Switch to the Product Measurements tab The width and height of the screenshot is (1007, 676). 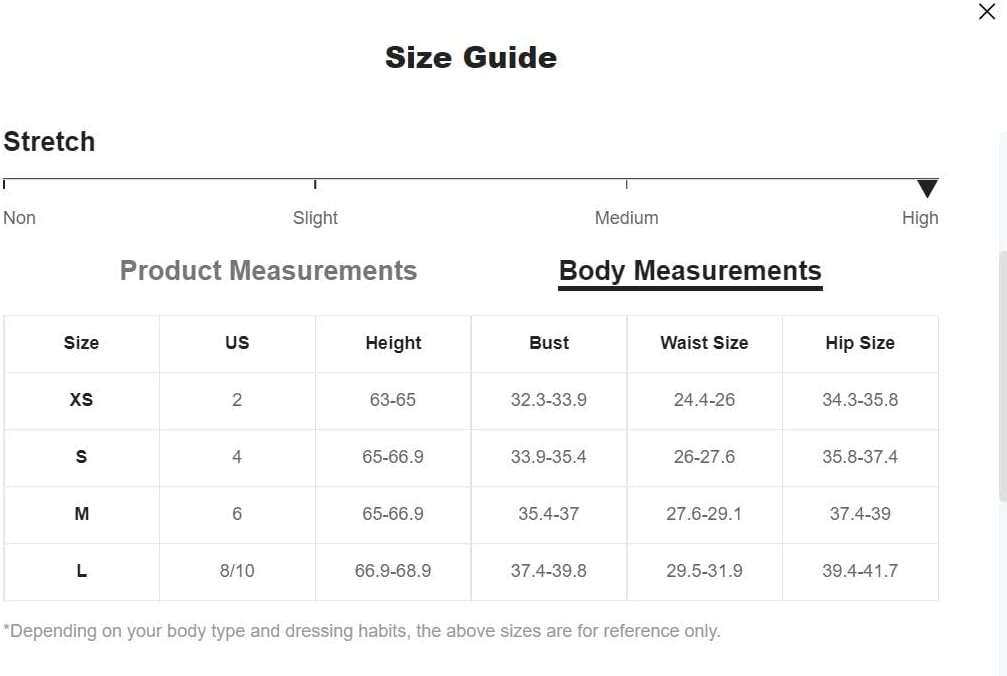coord(268,270)
